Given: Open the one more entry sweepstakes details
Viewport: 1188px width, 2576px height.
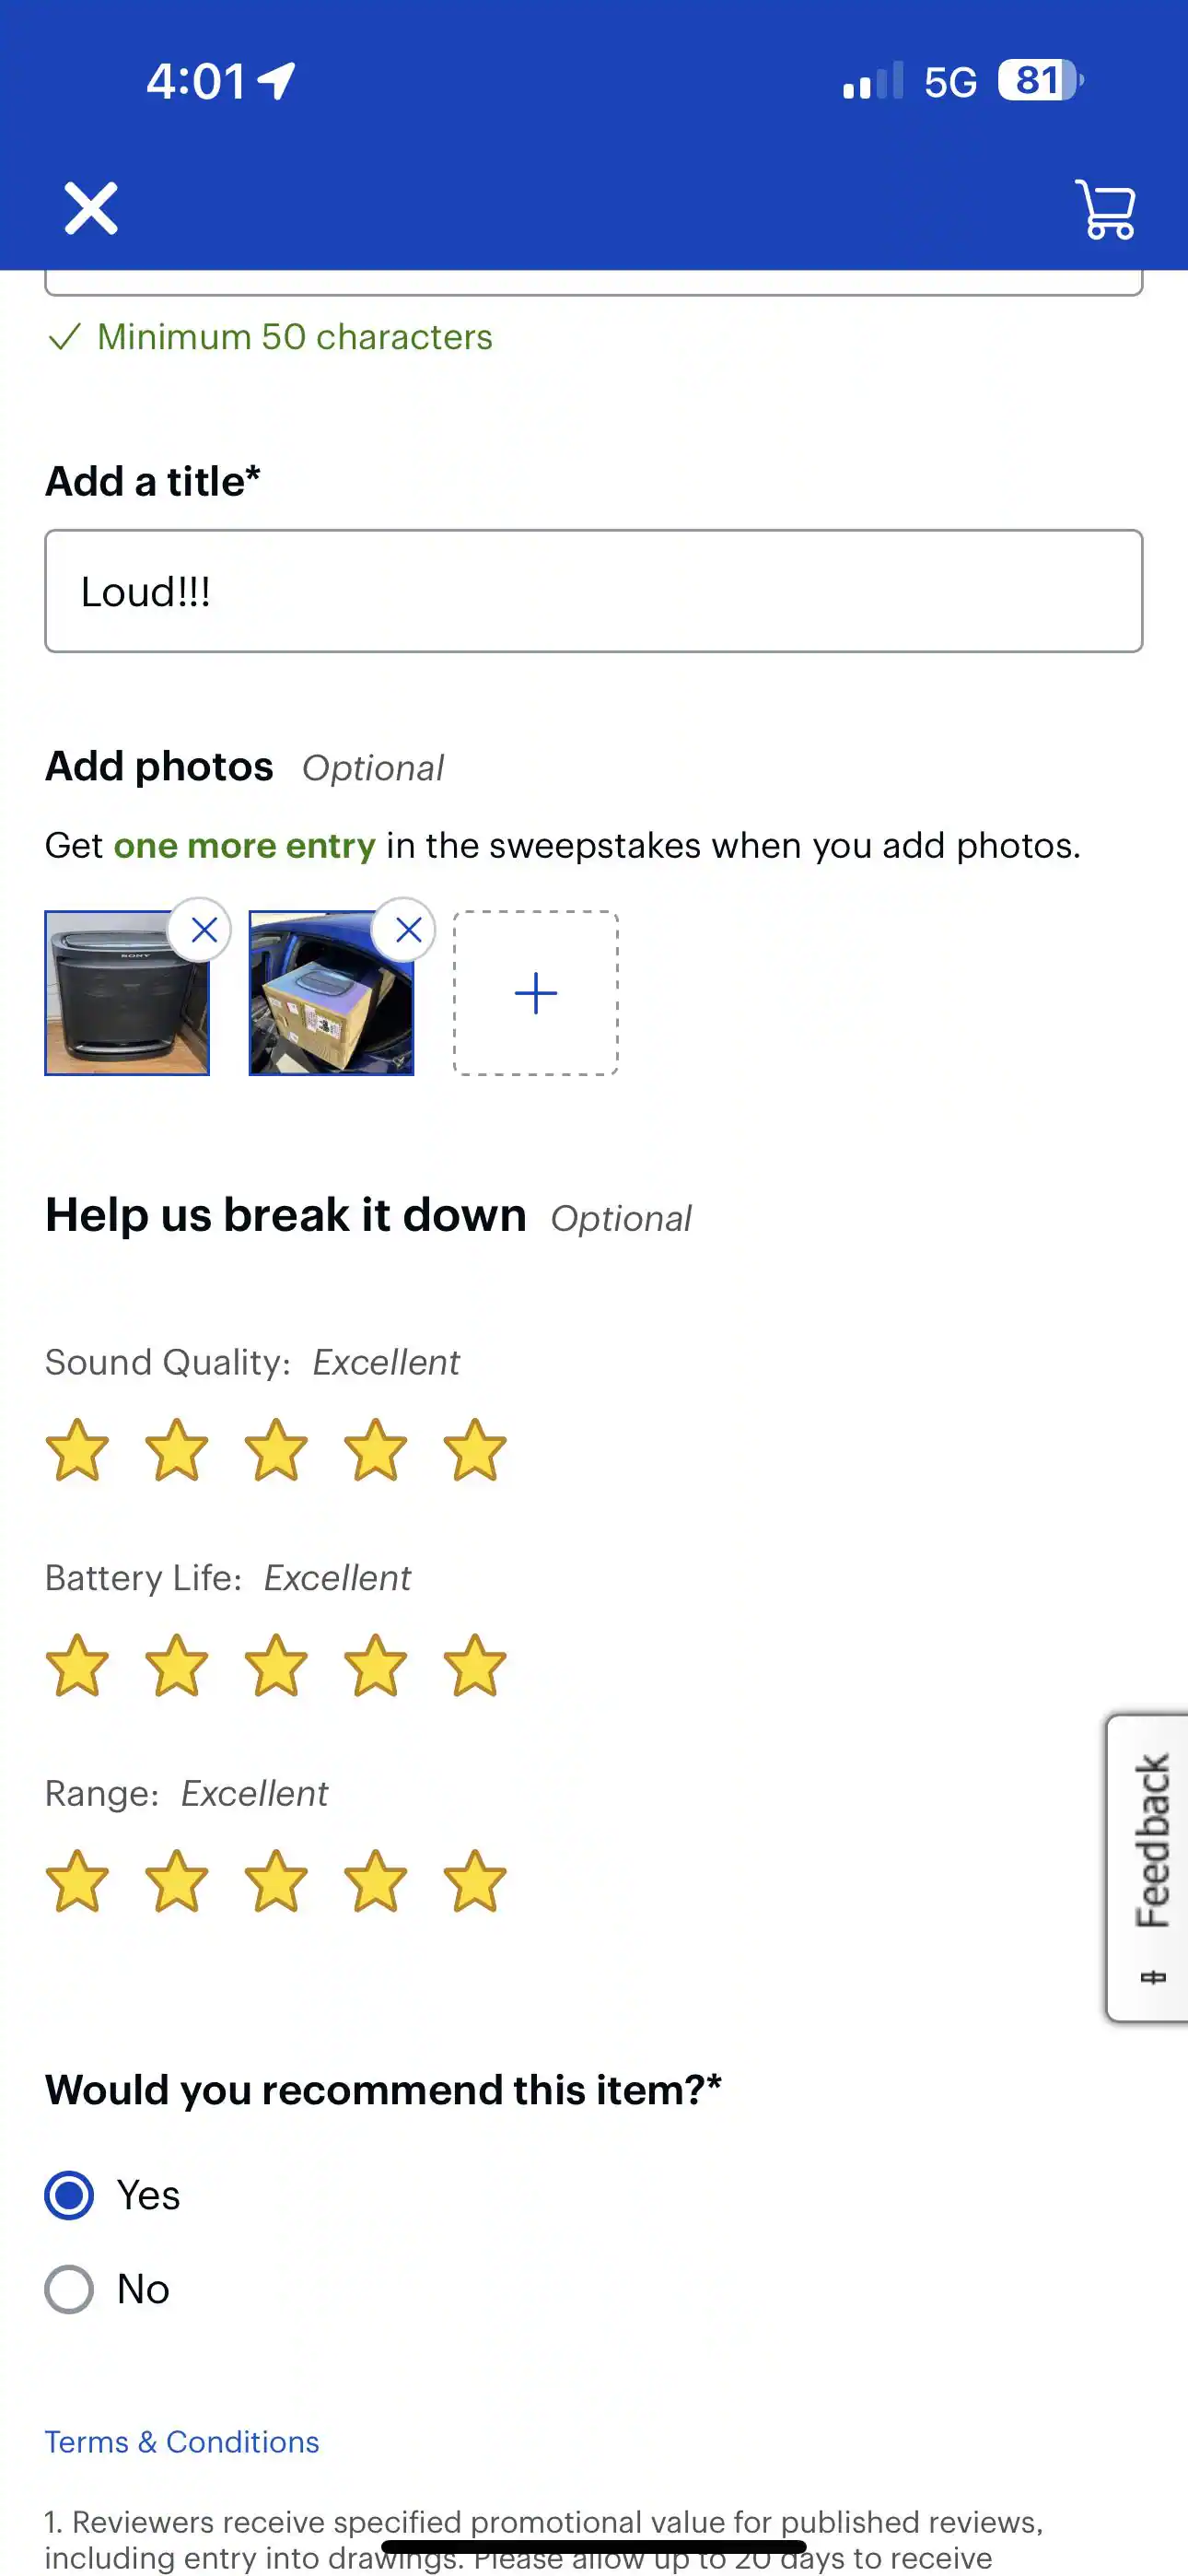Looking at the screenshot, I should point(245,845).
